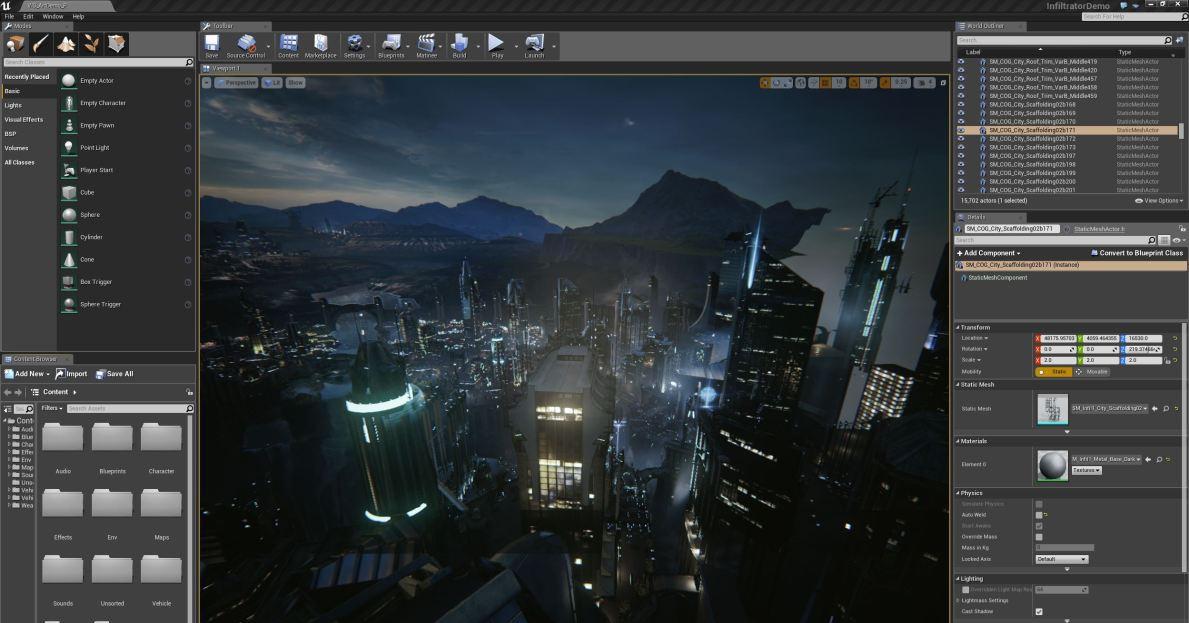Screen dimensions: 1189x623
Task: Select the Paint mode brush icon
Action: (x=41, y=44)
